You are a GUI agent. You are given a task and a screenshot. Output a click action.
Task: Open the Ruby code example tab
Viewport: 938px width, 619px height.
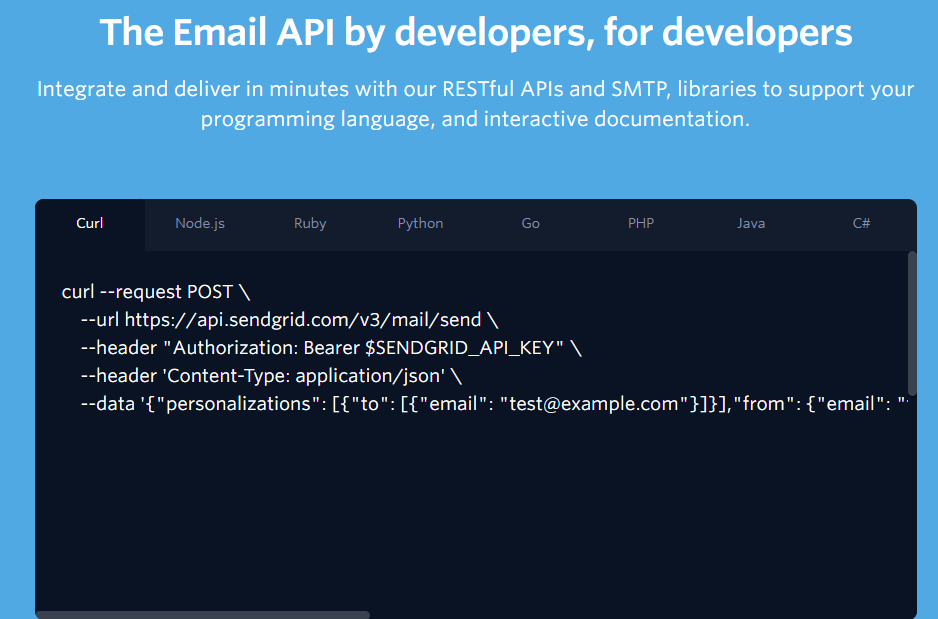pyautogui.click(x=310, y=223)
